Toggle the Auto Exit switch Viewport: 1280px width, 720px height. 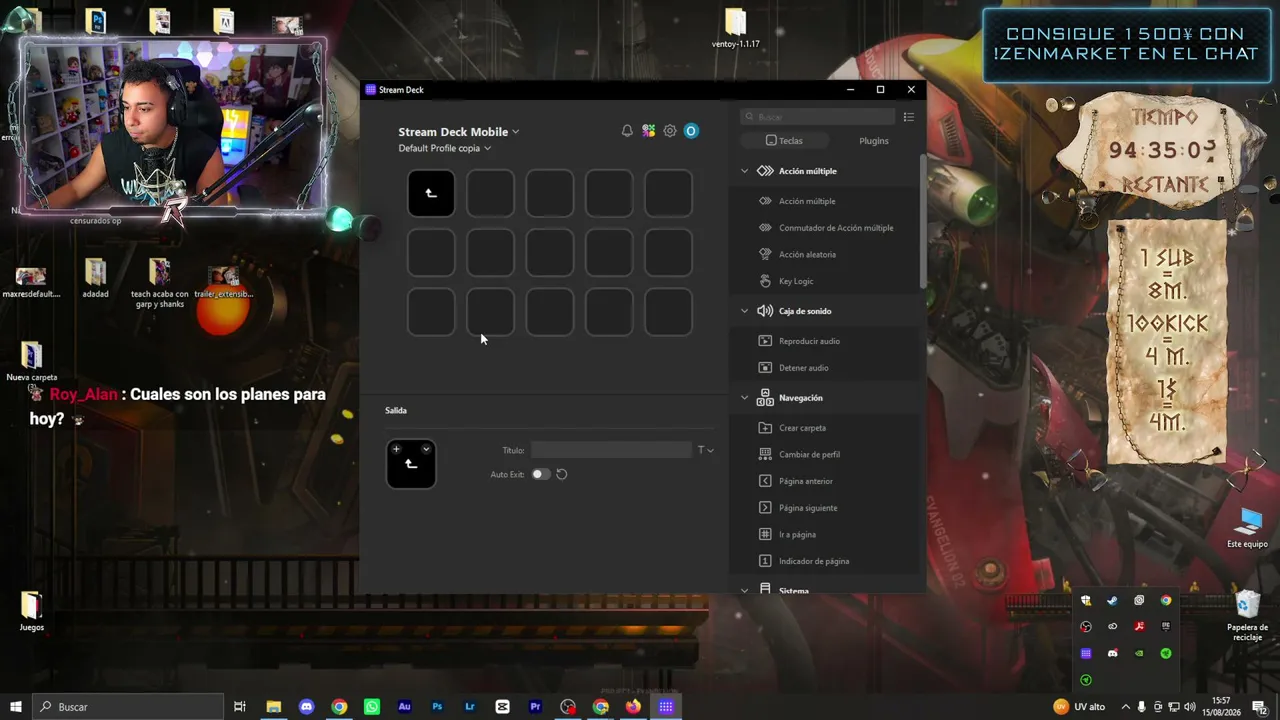tap(540, 474)
